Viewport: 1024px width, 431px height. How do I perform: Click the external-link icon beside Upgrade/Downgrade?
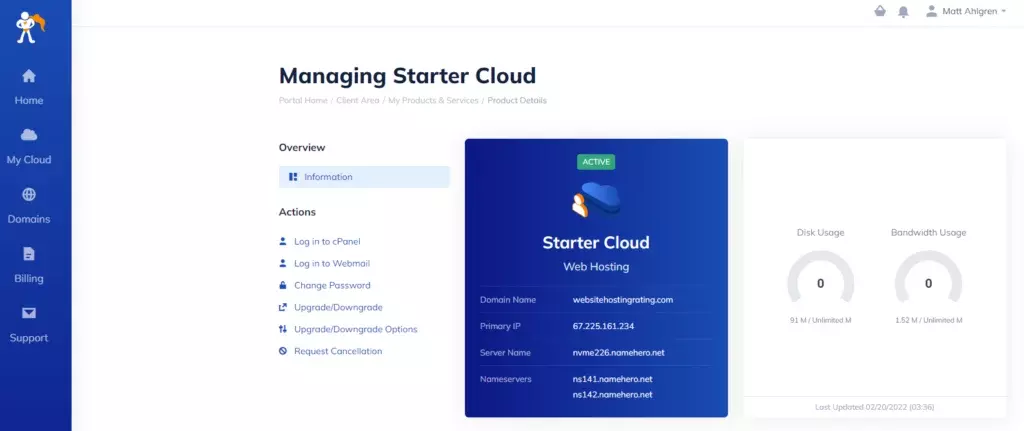pyautogui.click(x=283, y=307)
